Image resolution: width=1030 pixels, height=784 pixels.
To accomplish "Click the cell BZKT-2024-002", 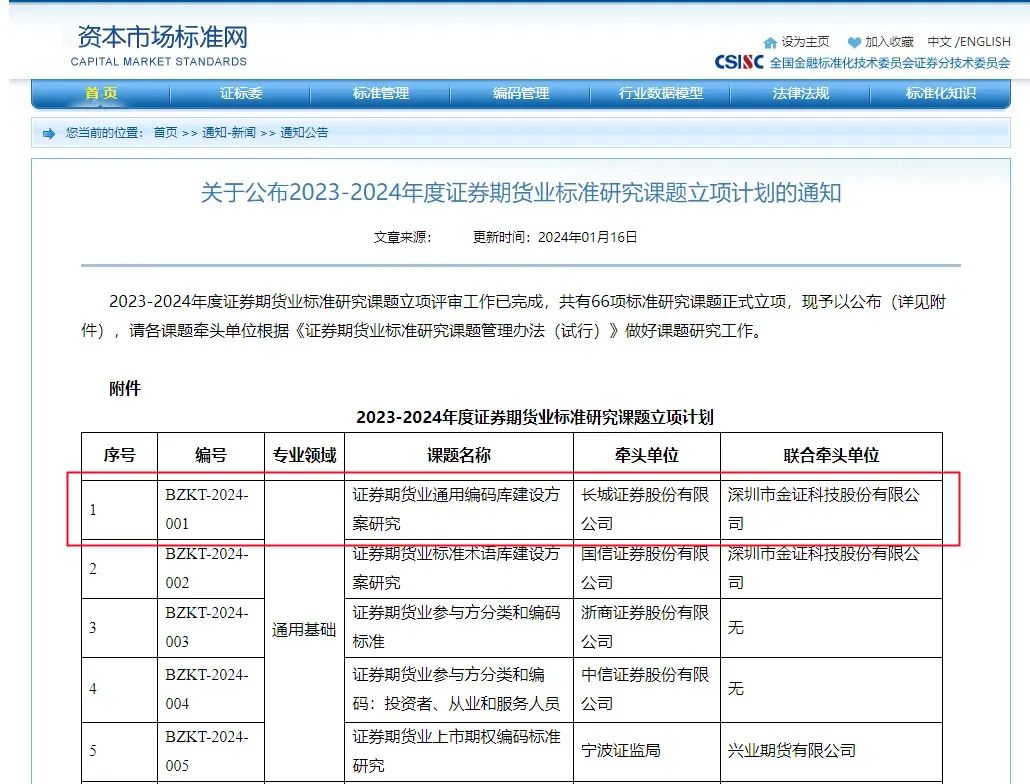I will [x=211, y=568].
